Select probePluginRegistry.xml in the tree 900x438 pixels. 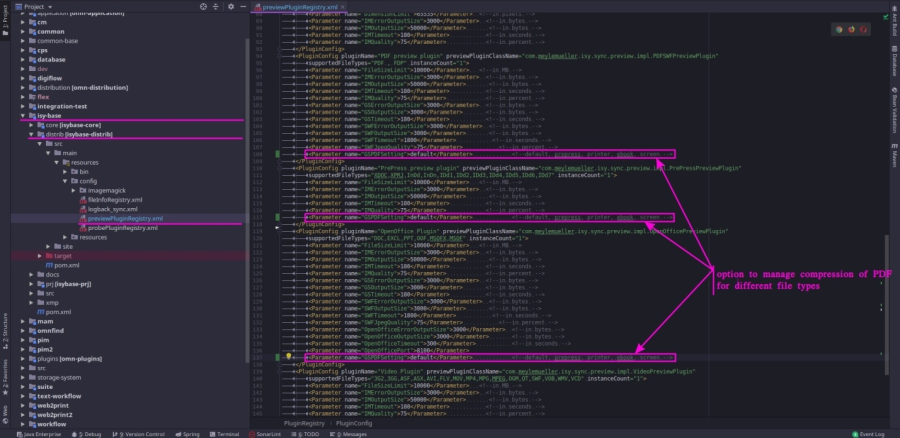click(x=122, y=227)
